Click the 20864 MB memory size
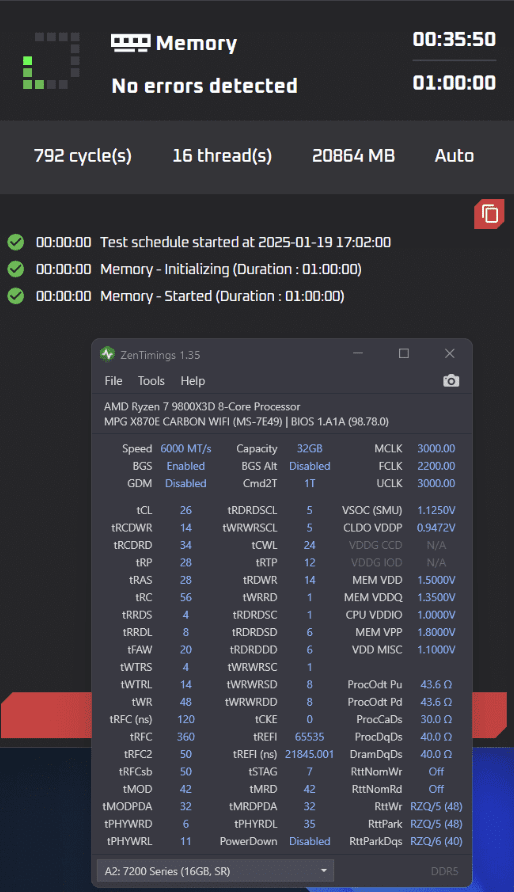This screenshot has width=514, height=892. [353, 156]
